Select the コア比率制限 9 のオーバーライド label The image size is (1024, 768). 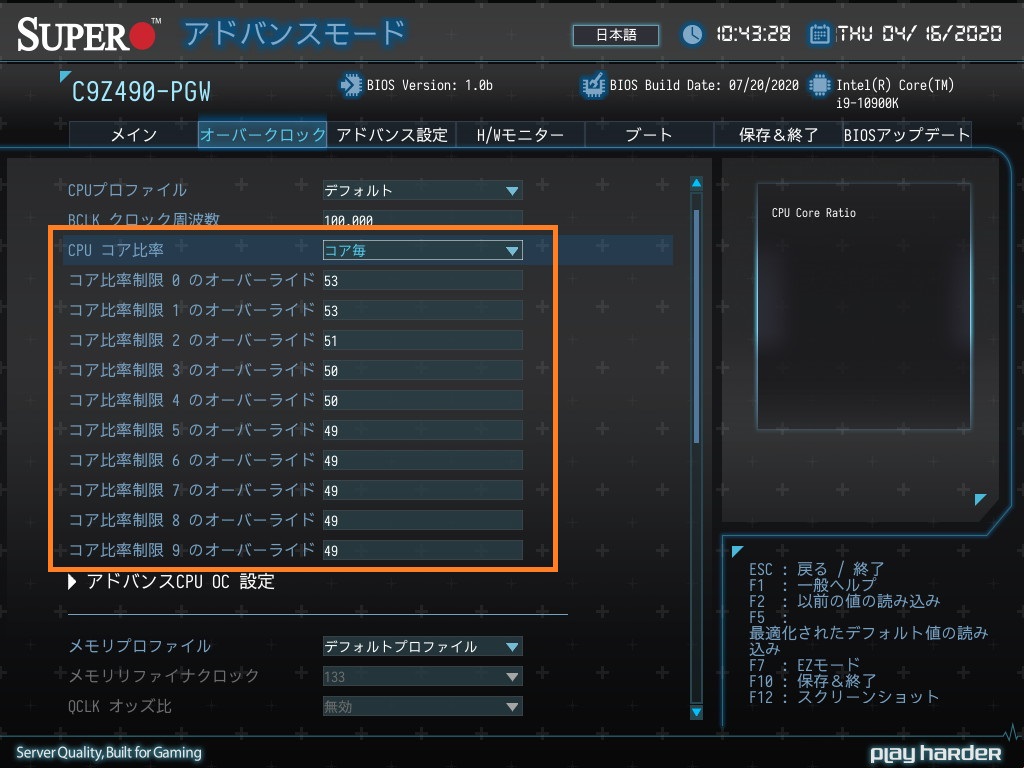coord(191,551)
